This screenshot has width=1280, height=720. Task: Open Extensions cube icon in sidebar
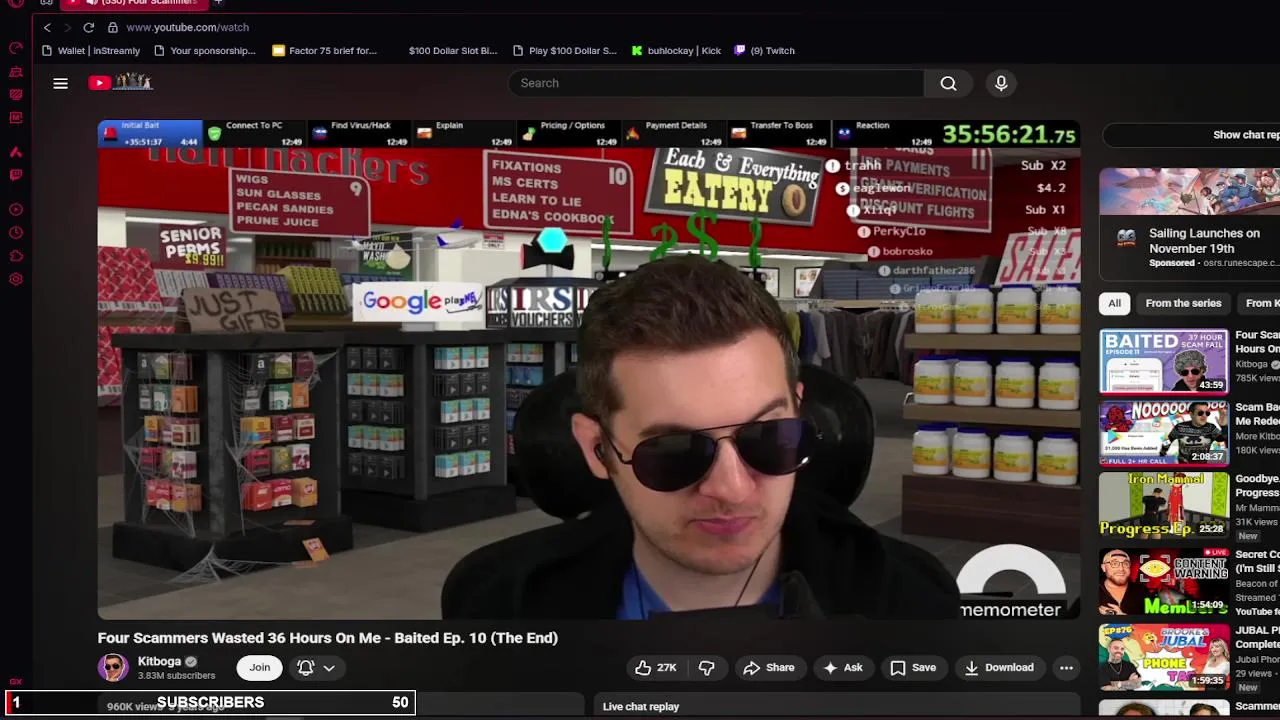(16, 256)
